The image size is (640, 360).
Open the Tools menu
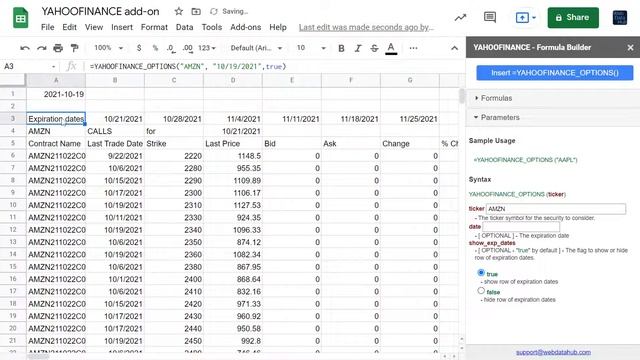point(211,27)
